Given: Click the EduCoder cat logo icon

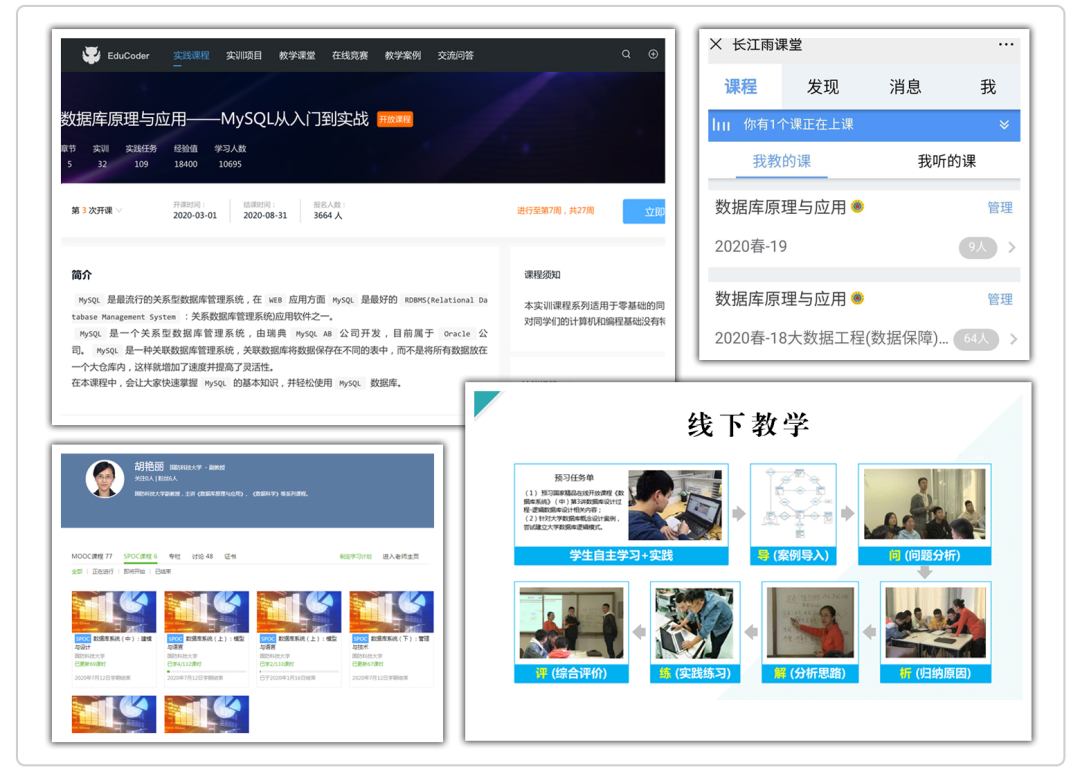Looking at the screenshot, I should click(x=91, y=55).
